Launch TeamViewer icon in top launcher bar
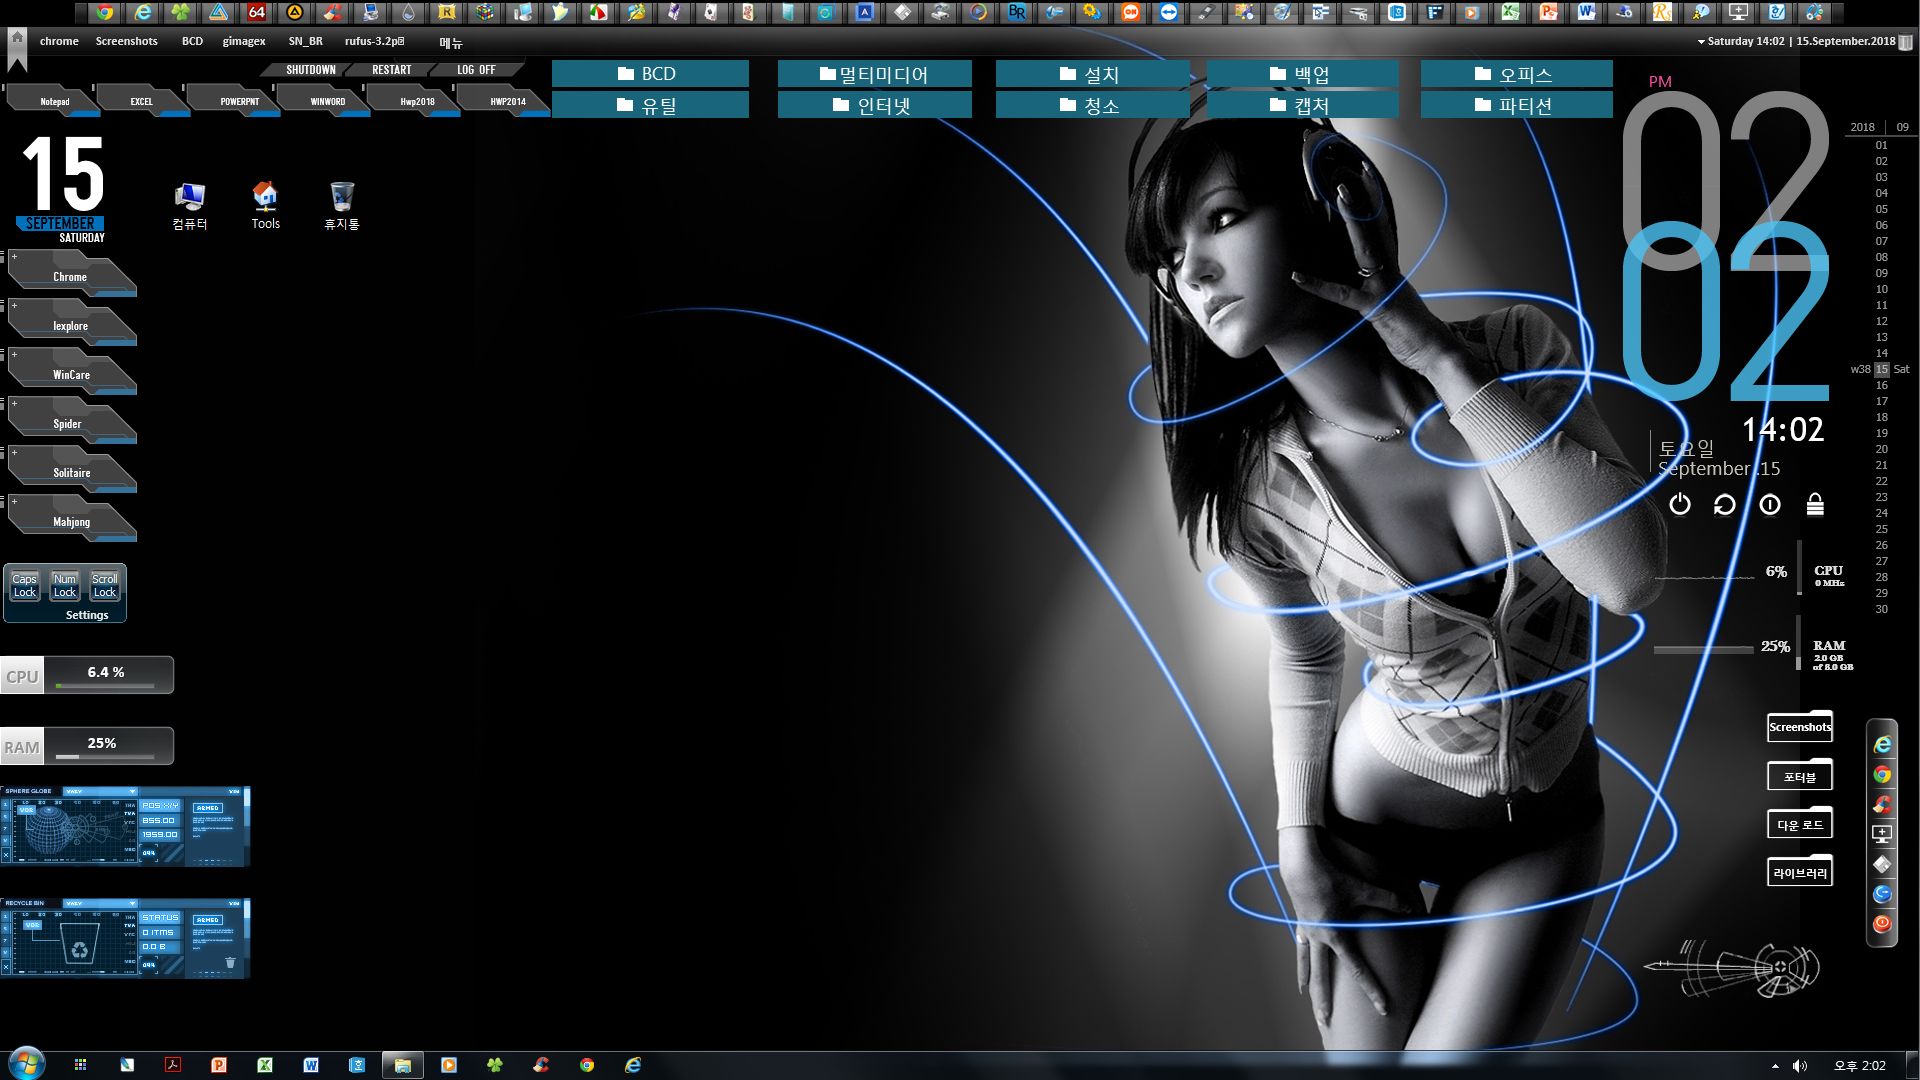 click(1169, 13)
